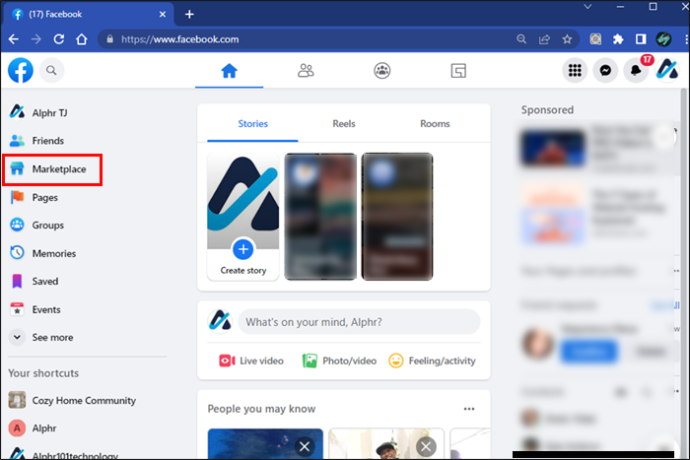Click the Create story plus button
The height and width of the screenshot is (460, 690).
point(243,250)
